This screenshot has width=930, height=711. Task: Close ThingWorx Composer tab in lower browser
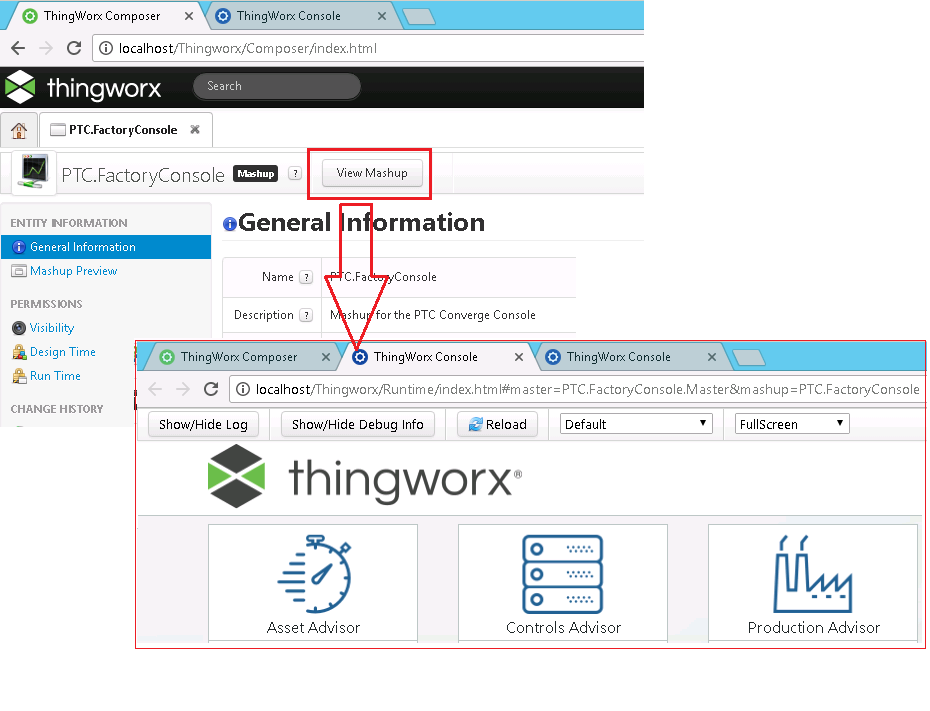tap(326, 357)
